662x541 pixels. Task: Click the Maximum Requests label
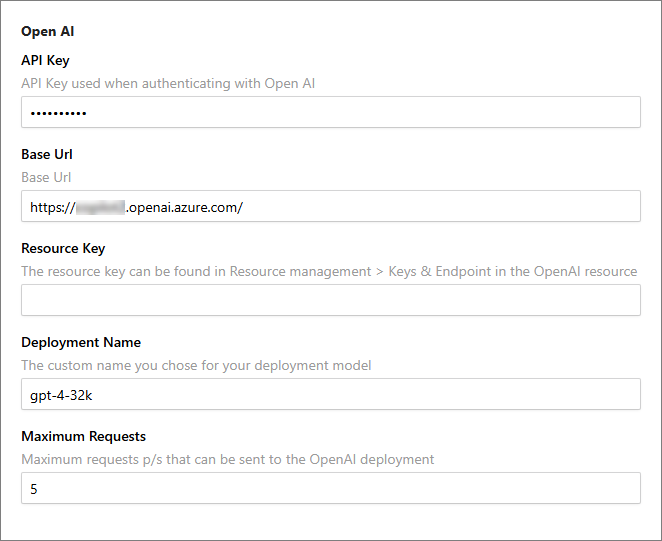point(84,436)
